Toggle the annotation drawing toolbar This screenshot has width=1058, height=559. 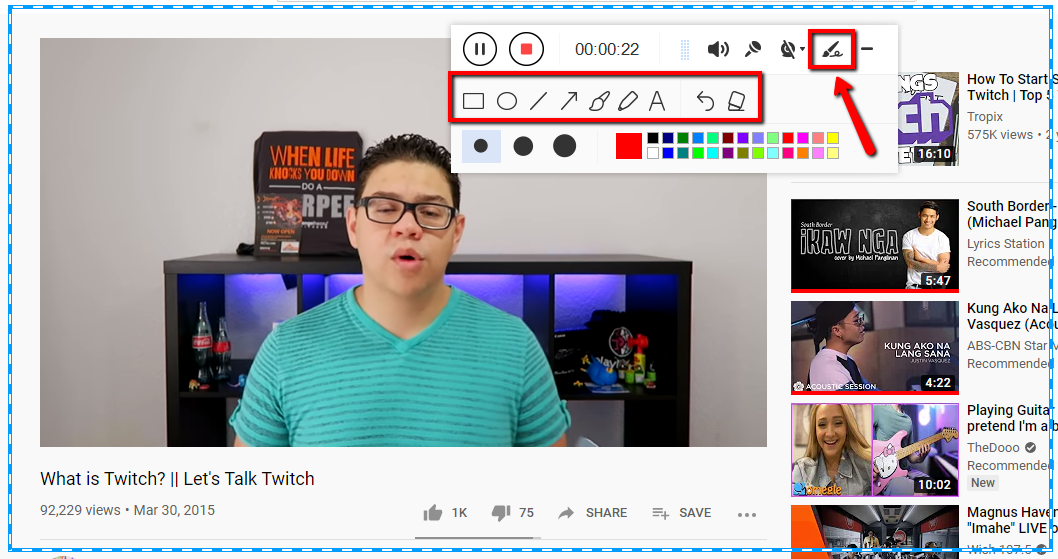coord(831,49)
